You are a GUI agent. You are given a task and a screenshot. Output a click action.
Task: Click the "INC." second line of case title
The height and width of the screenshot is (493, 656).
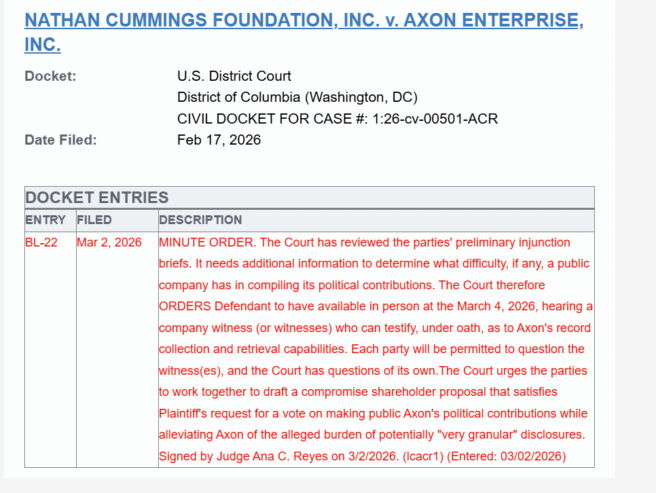pyautogui.click(x=42, y=45)
